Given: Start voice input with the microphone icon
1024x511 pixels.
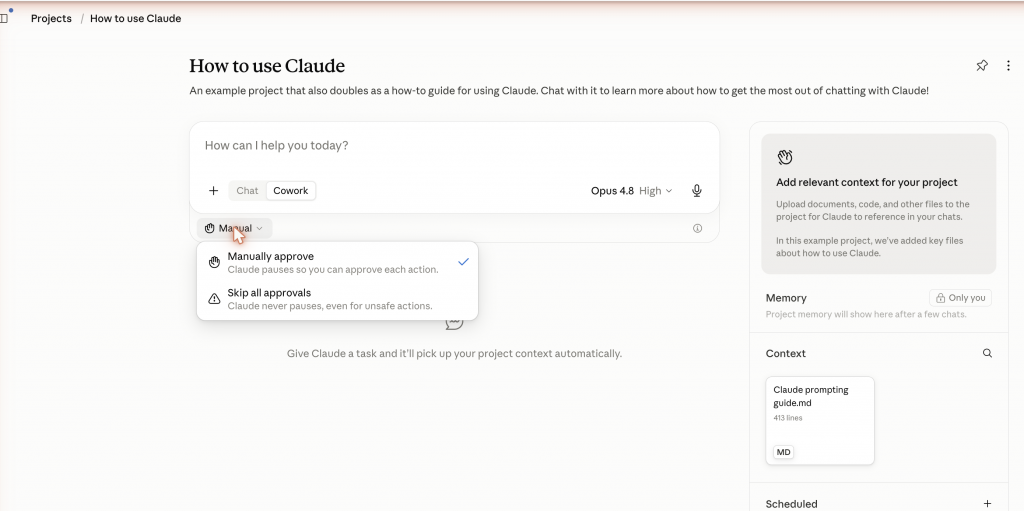Looking at the screenshot, I should (x=697, y=191).
